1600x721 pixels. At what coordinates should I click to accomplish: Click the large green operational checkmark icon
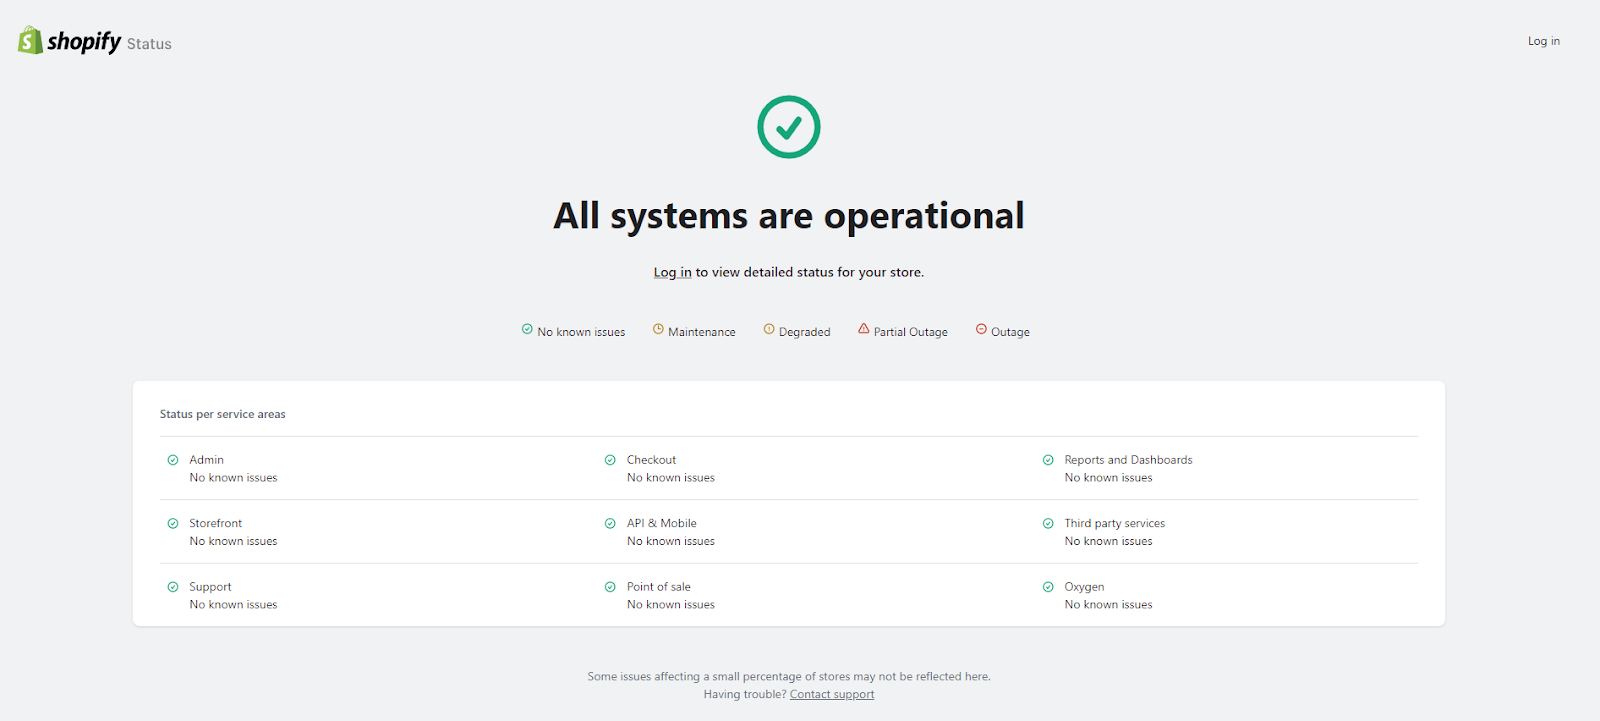pos(788,127)
